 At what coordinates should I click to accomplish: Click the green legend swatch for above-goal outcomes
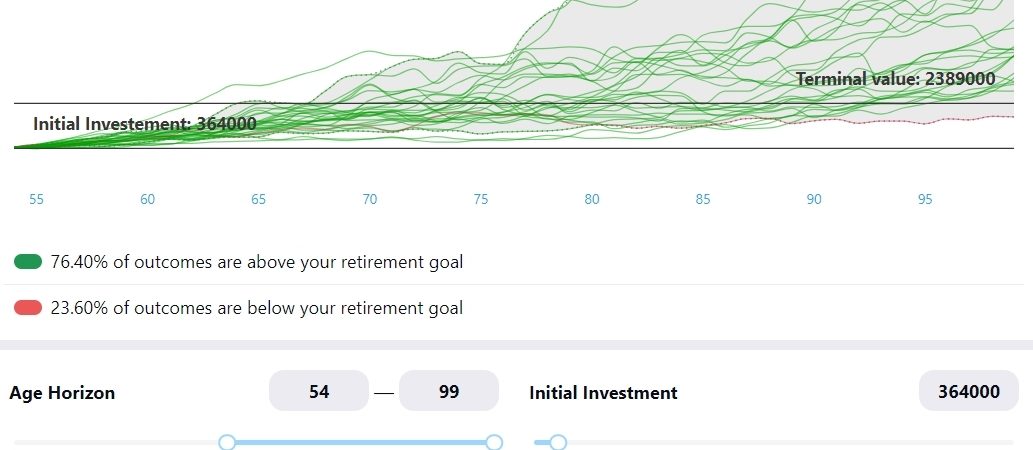tap(28, 262)
